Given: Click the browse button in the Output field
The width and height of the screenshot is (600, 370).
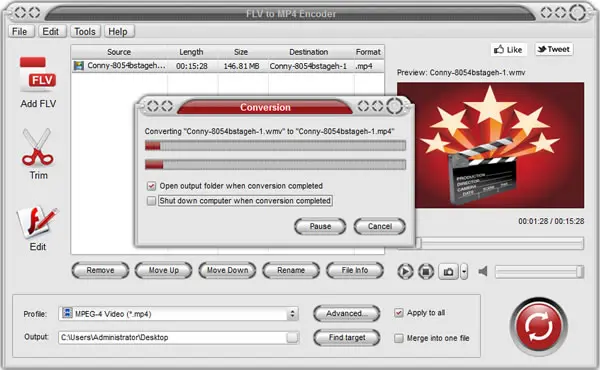Looking at the screenshot, I should click(292, 337).
